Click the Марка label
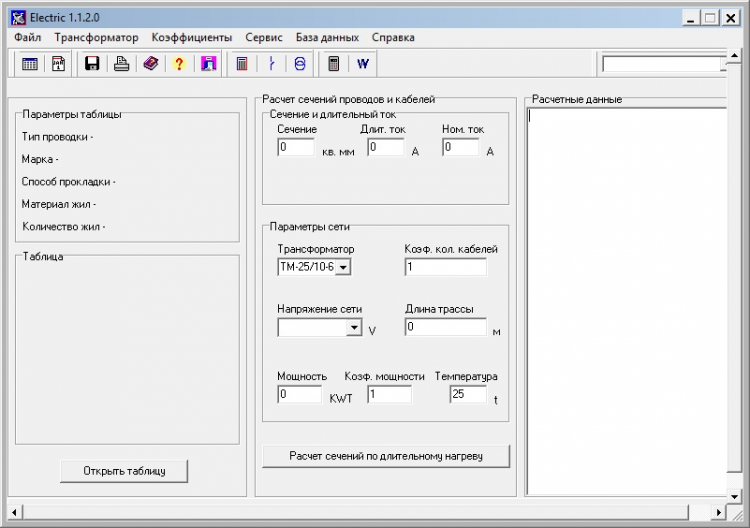750x528 pixels. 40,159
